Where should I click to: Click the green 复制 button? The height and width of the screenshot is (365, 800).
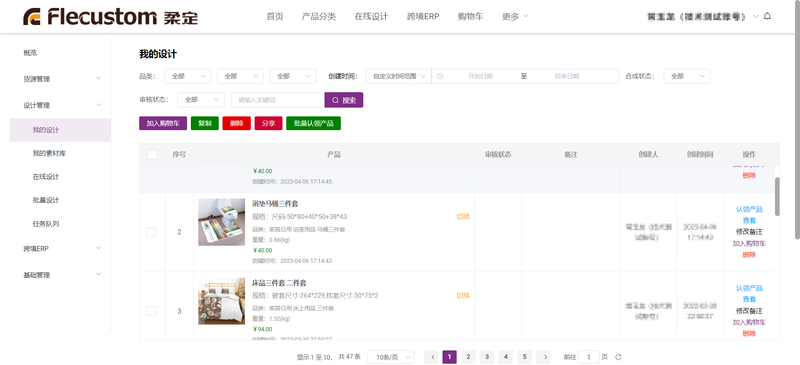[205, 123]
